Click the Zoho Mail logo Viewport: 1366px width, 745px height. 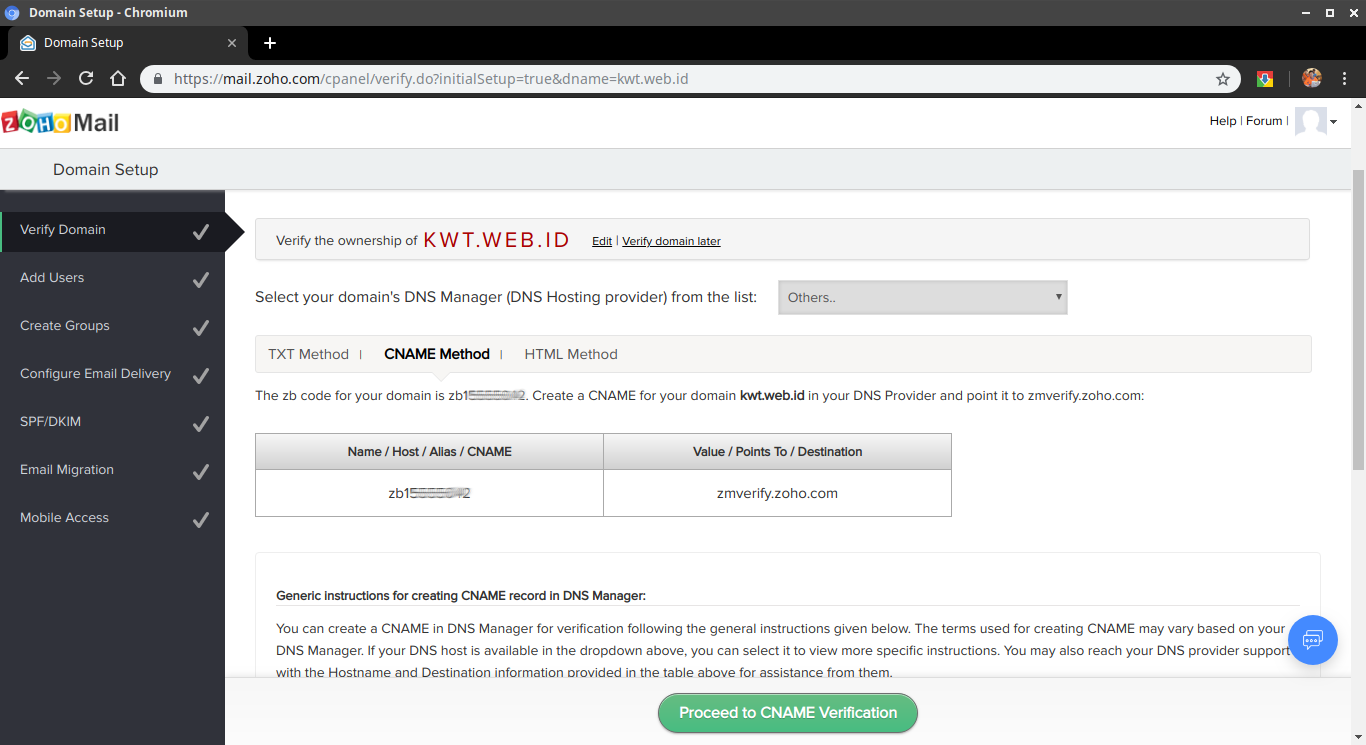(60, 122)
